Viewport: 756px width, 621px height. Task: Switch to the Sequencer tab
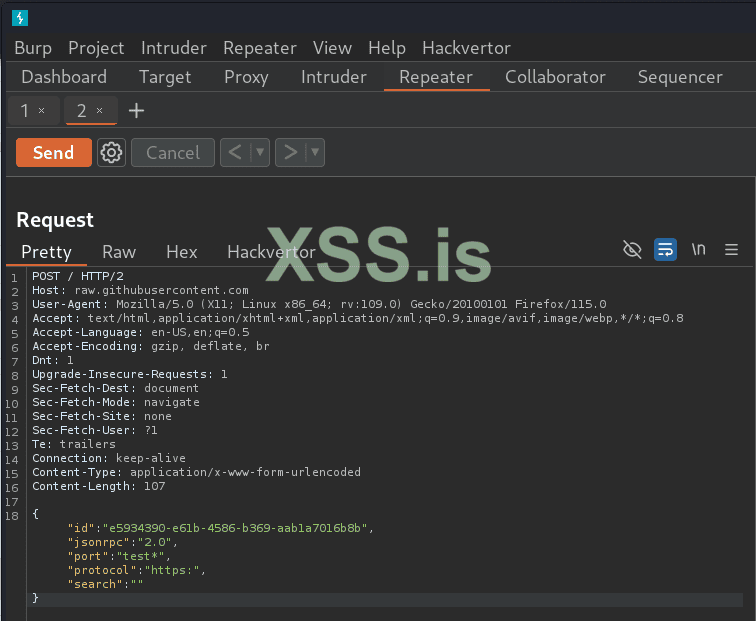pos(680,77)
